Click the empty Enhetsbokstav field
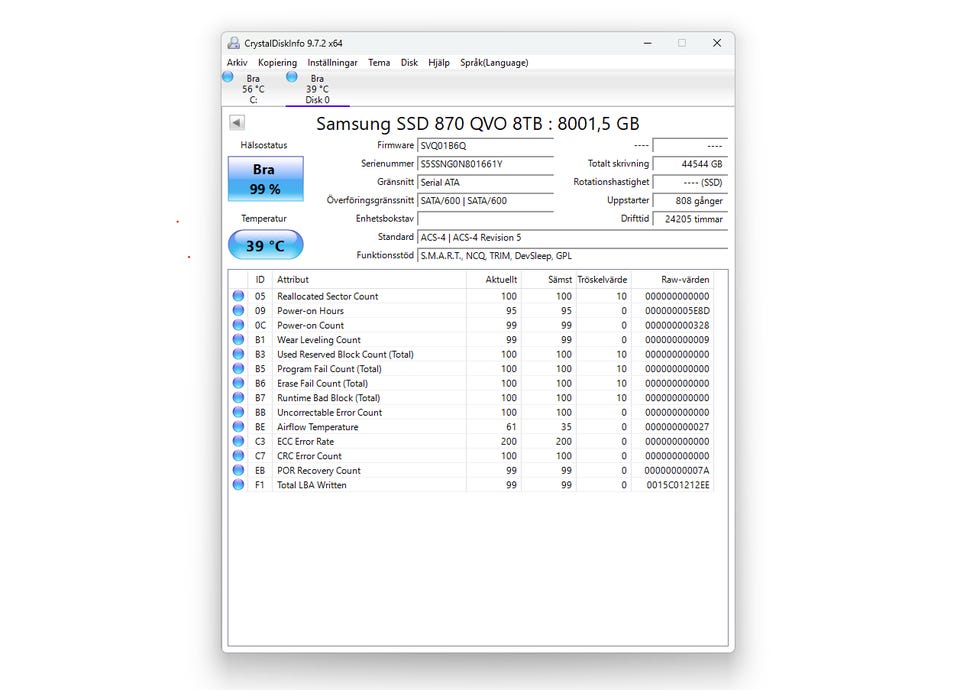The image size is (960, 690). [x=486, y=219]
